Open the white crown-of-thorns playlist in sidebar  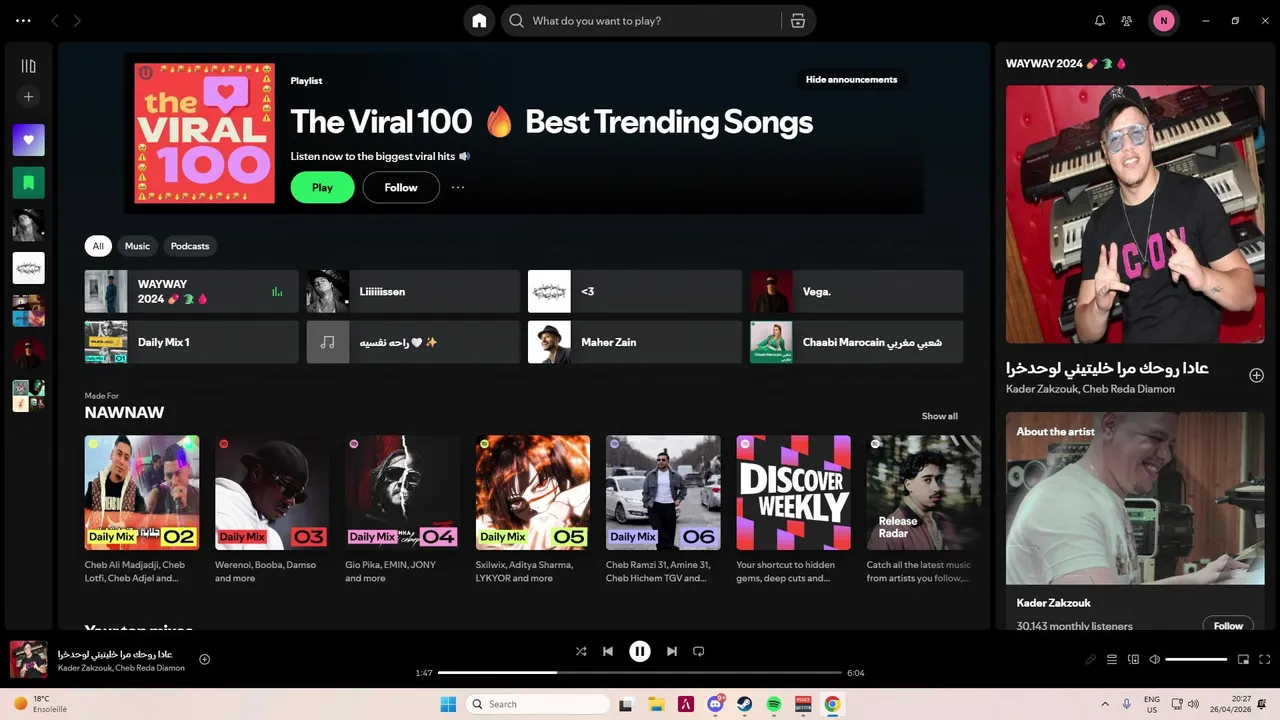28,268
